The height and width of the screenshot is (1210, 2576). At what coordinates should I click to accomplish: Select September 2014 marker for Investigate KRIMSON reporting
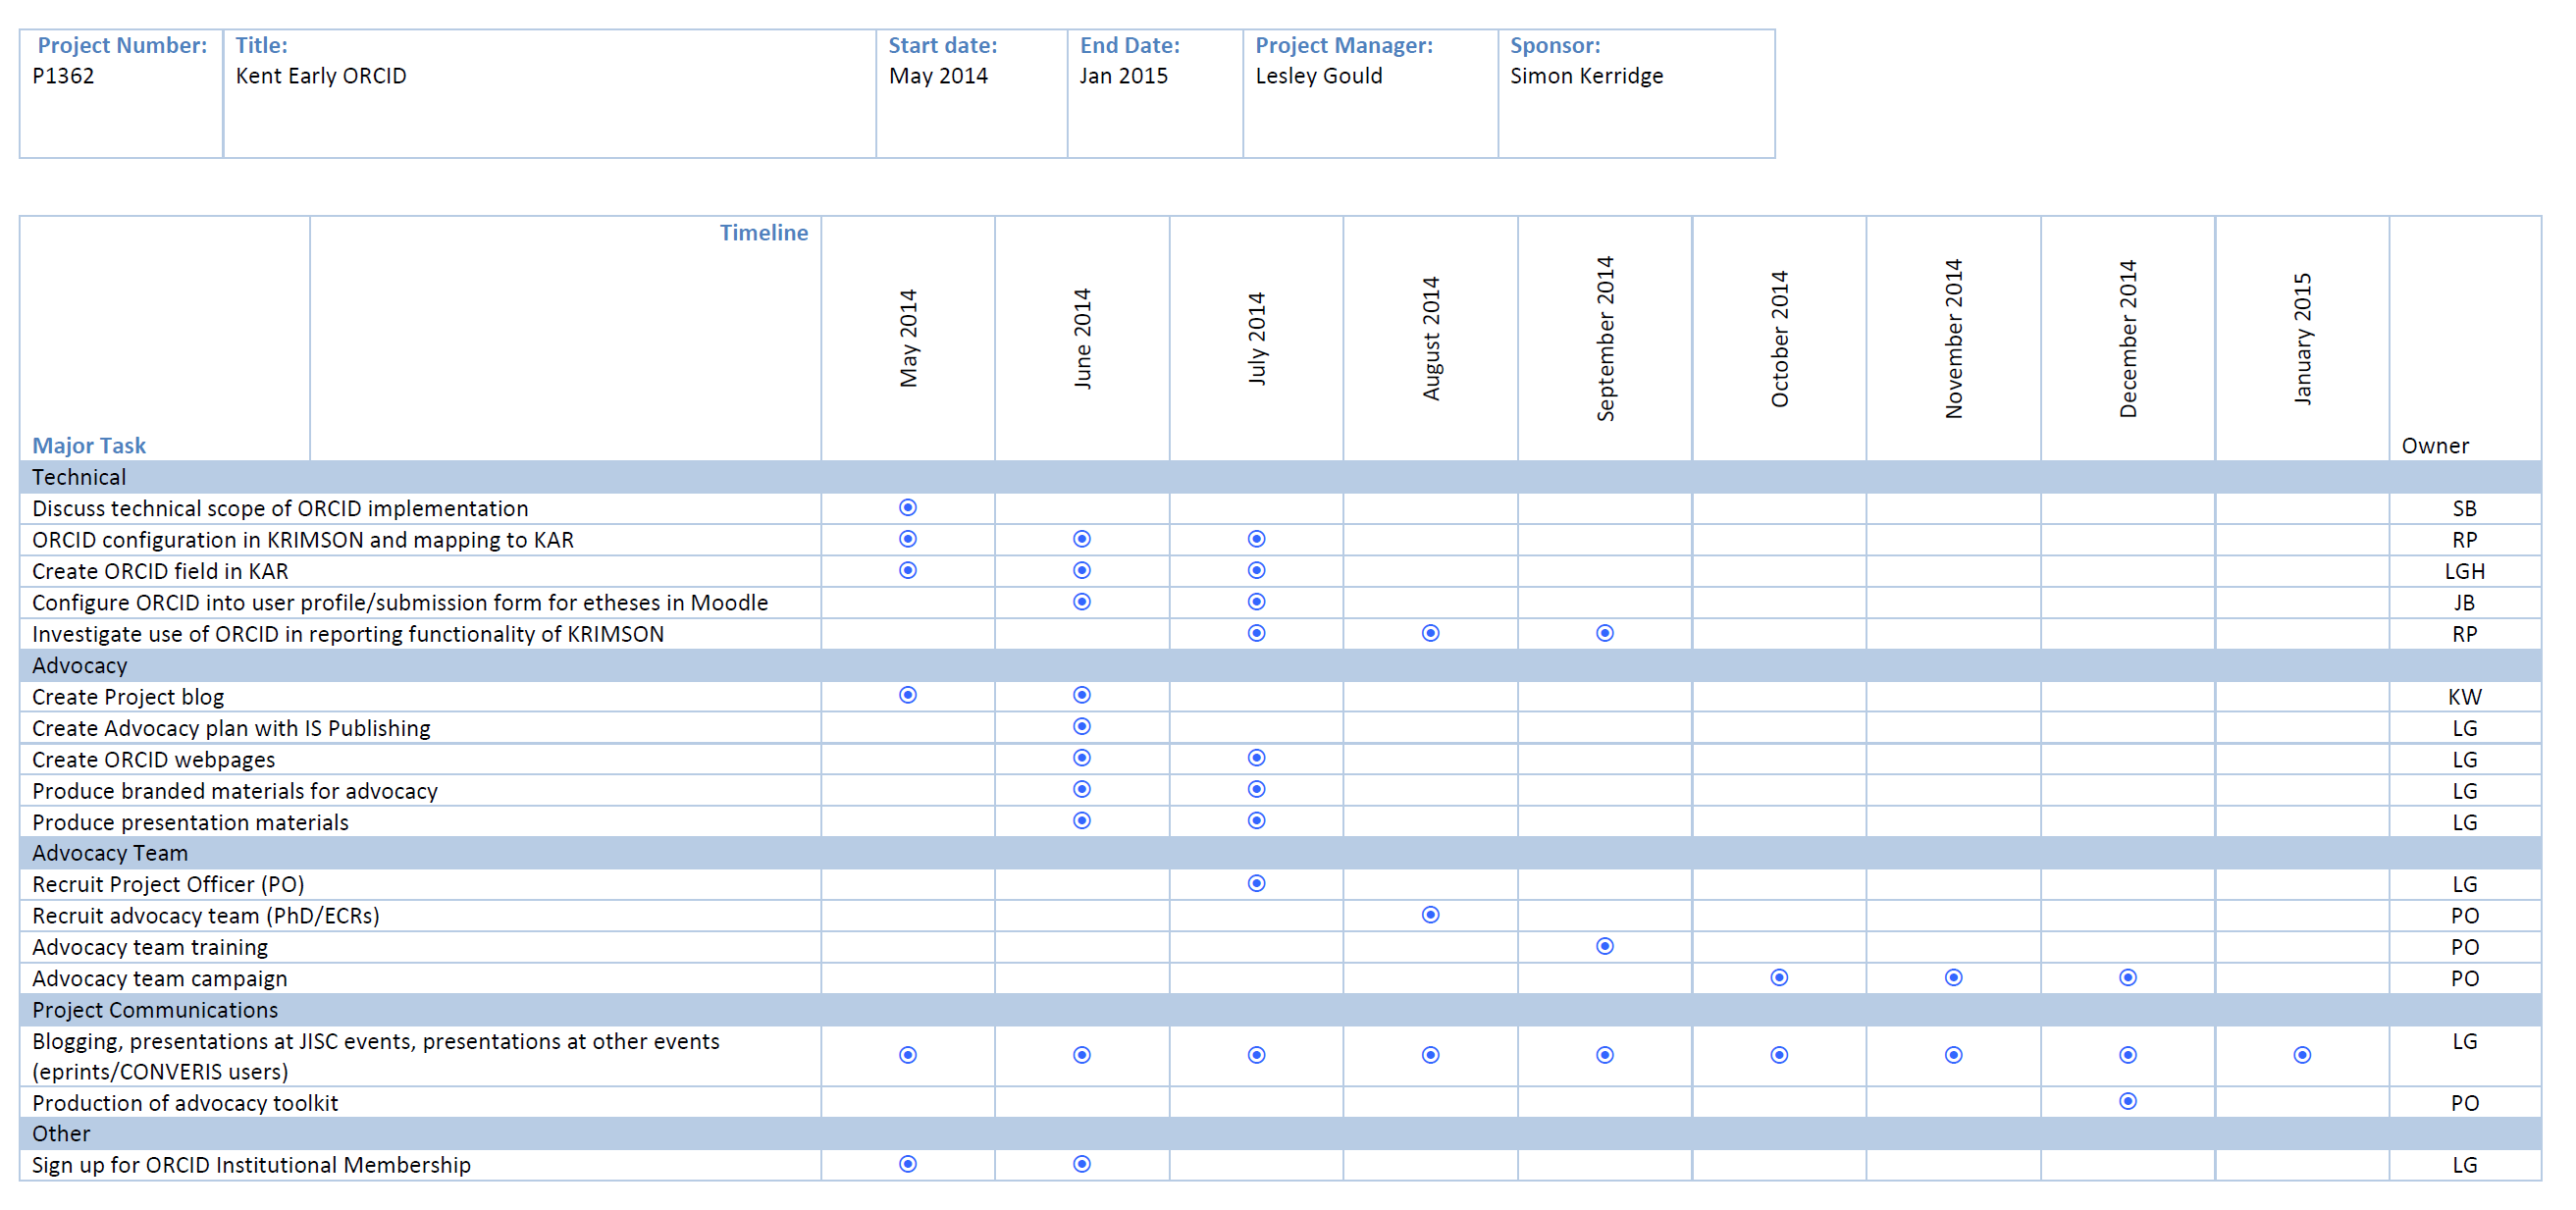1604,633
